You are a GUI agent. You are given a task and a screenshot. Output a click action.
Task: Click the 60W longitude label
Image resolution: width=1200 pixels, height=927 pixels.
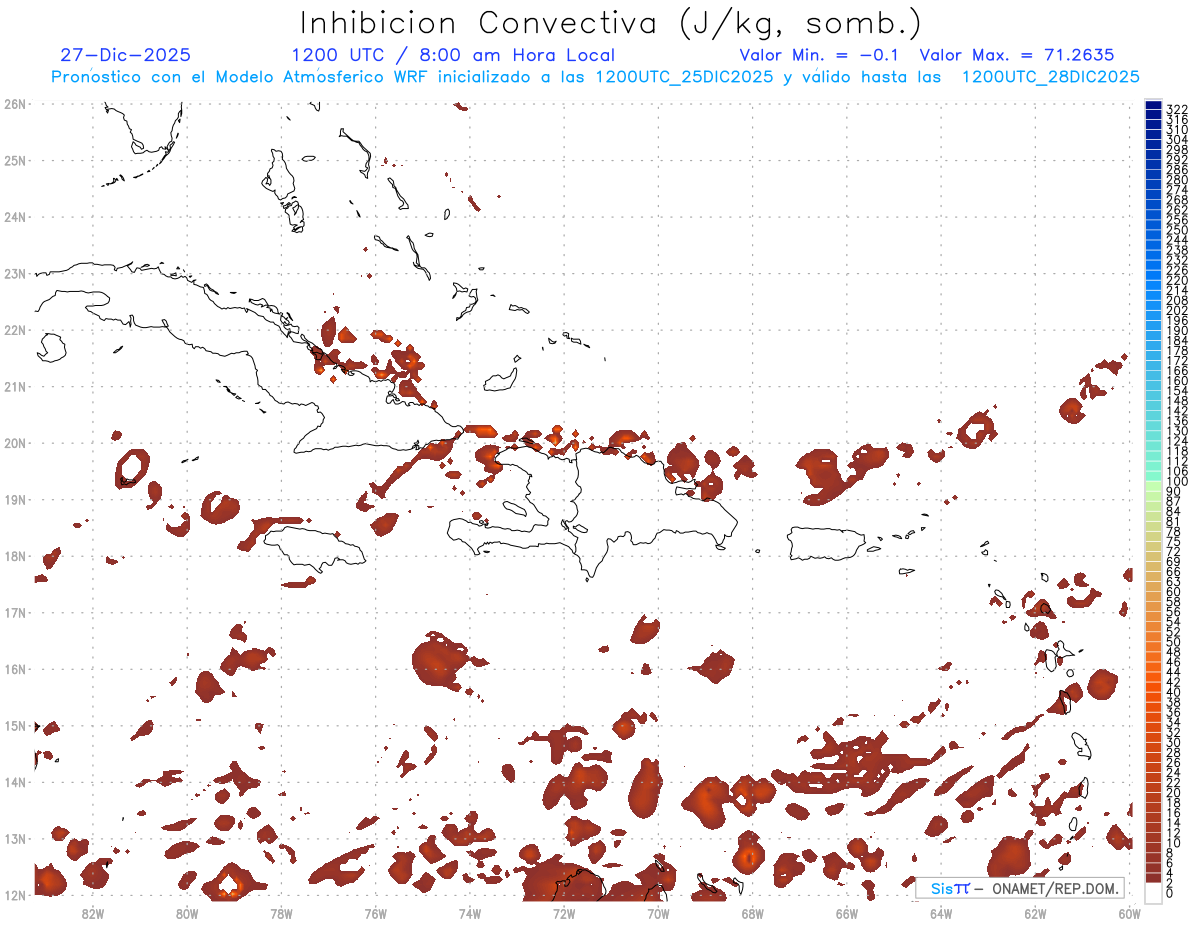tap(1129, 913)
